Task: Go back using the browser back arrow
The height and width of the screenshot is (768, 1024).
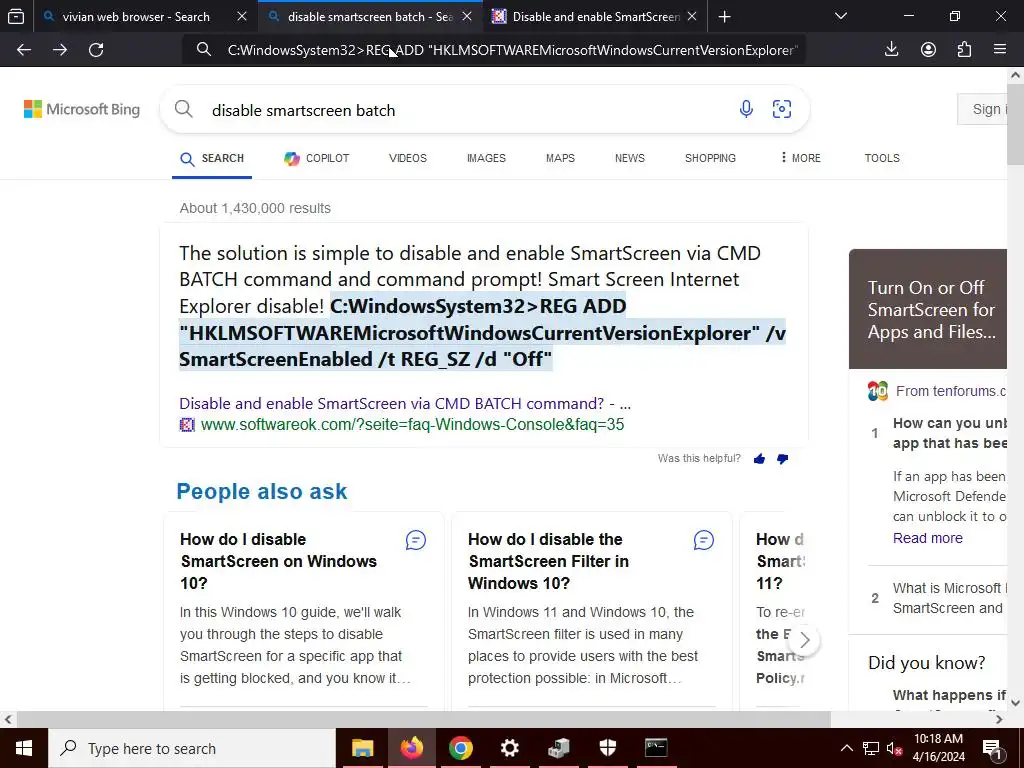Action: pyautogui.click(x=24, y=50)
